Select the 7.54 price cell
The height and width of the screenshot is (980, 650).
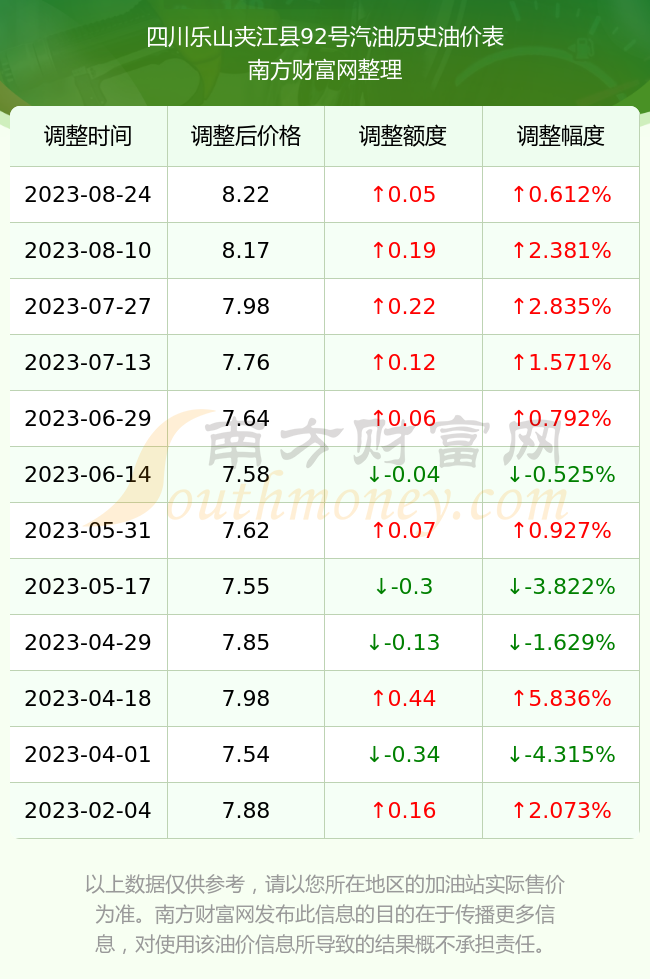coord(246,754)
